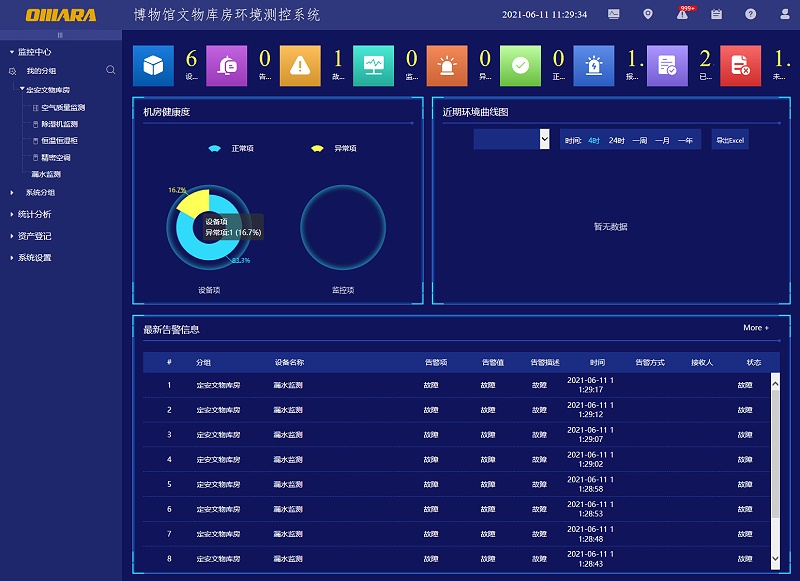Click the green checkmark normal status icon
Image resolution: width=800 pixels, height=581 pixels.
coord(520,65)
